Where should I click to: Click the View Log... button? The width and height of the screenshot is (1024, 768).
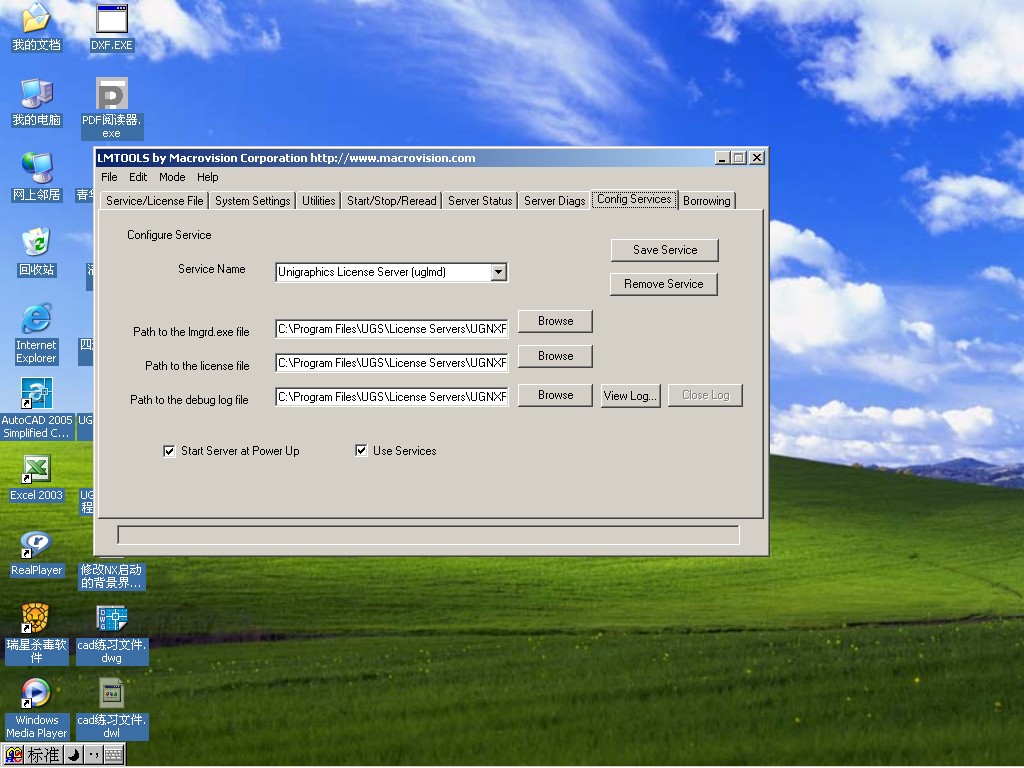tap(630, 395)
